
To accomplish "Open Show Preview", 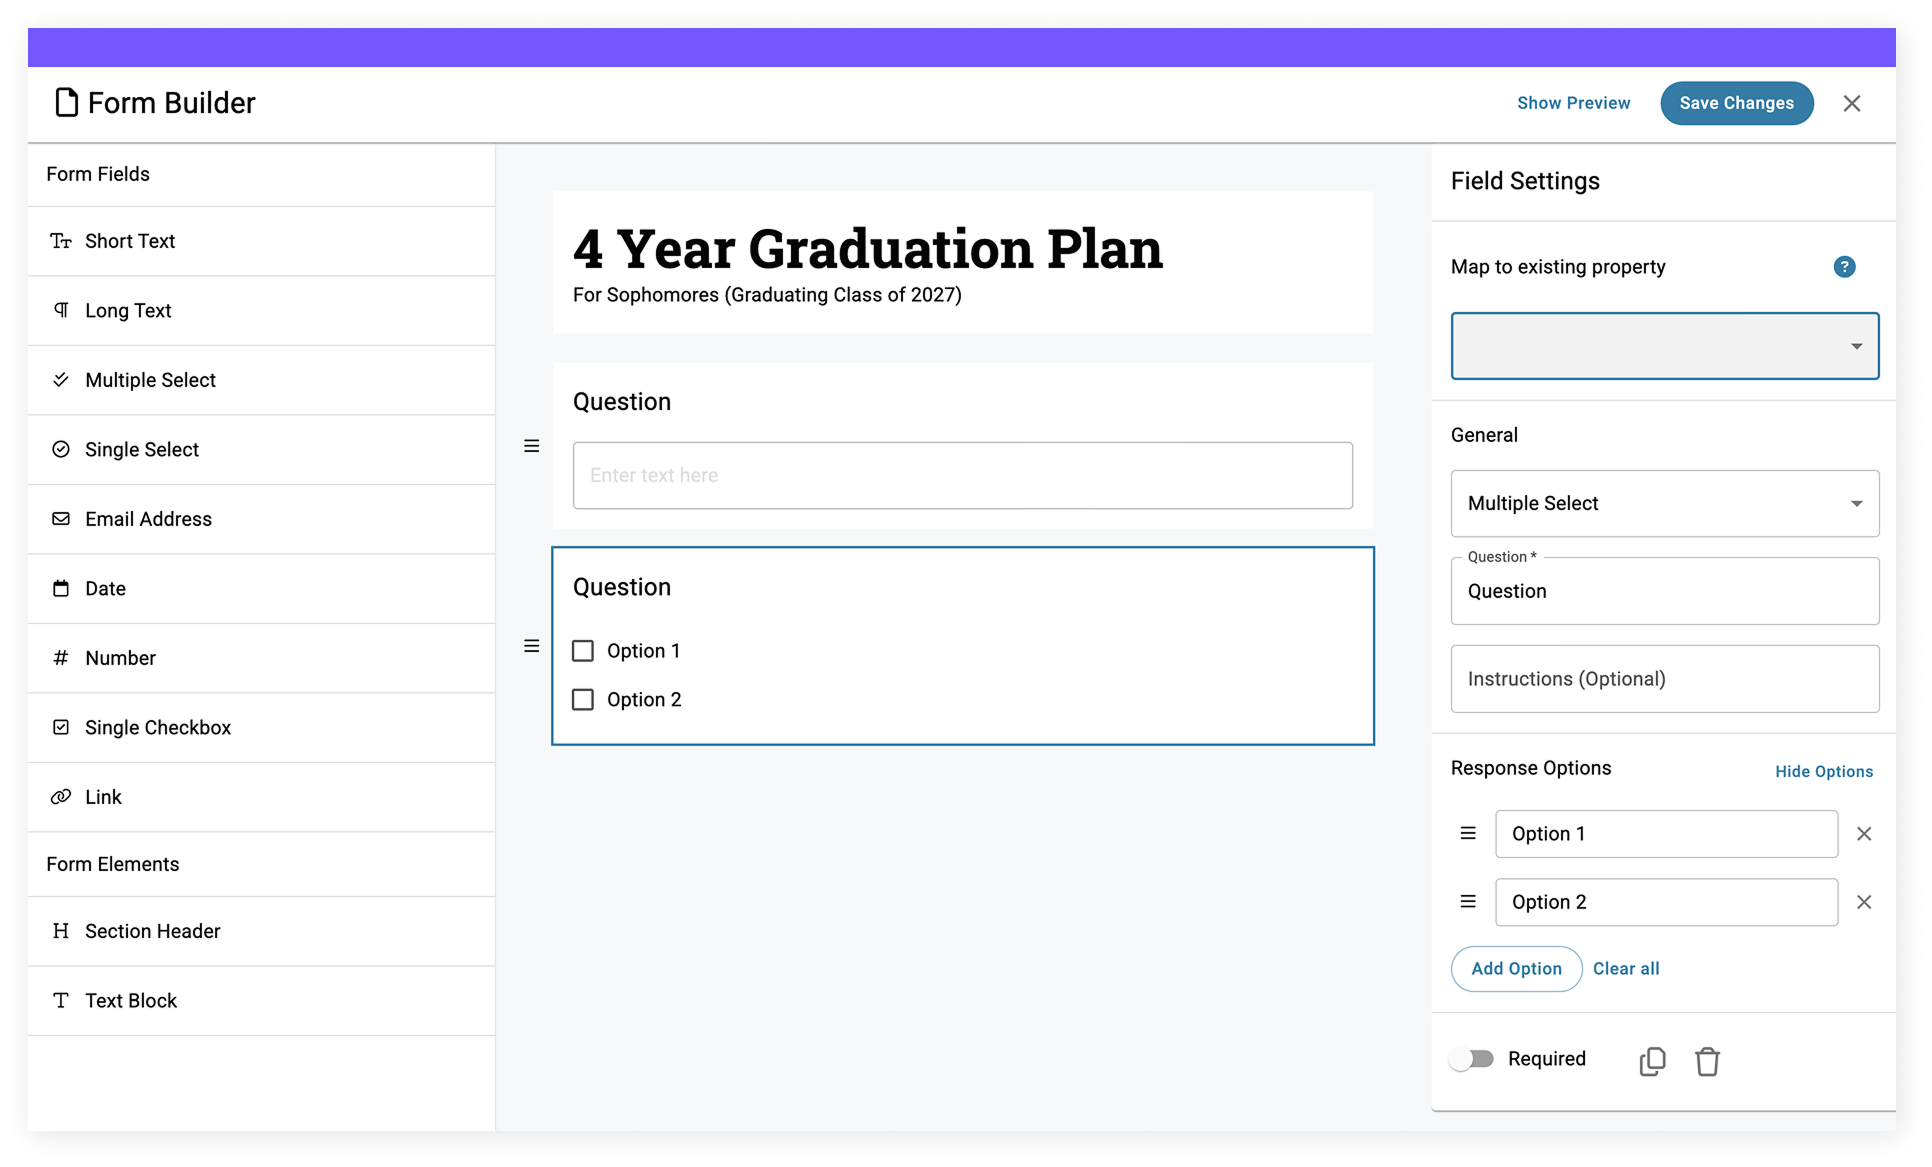I will click(1573, 103).
